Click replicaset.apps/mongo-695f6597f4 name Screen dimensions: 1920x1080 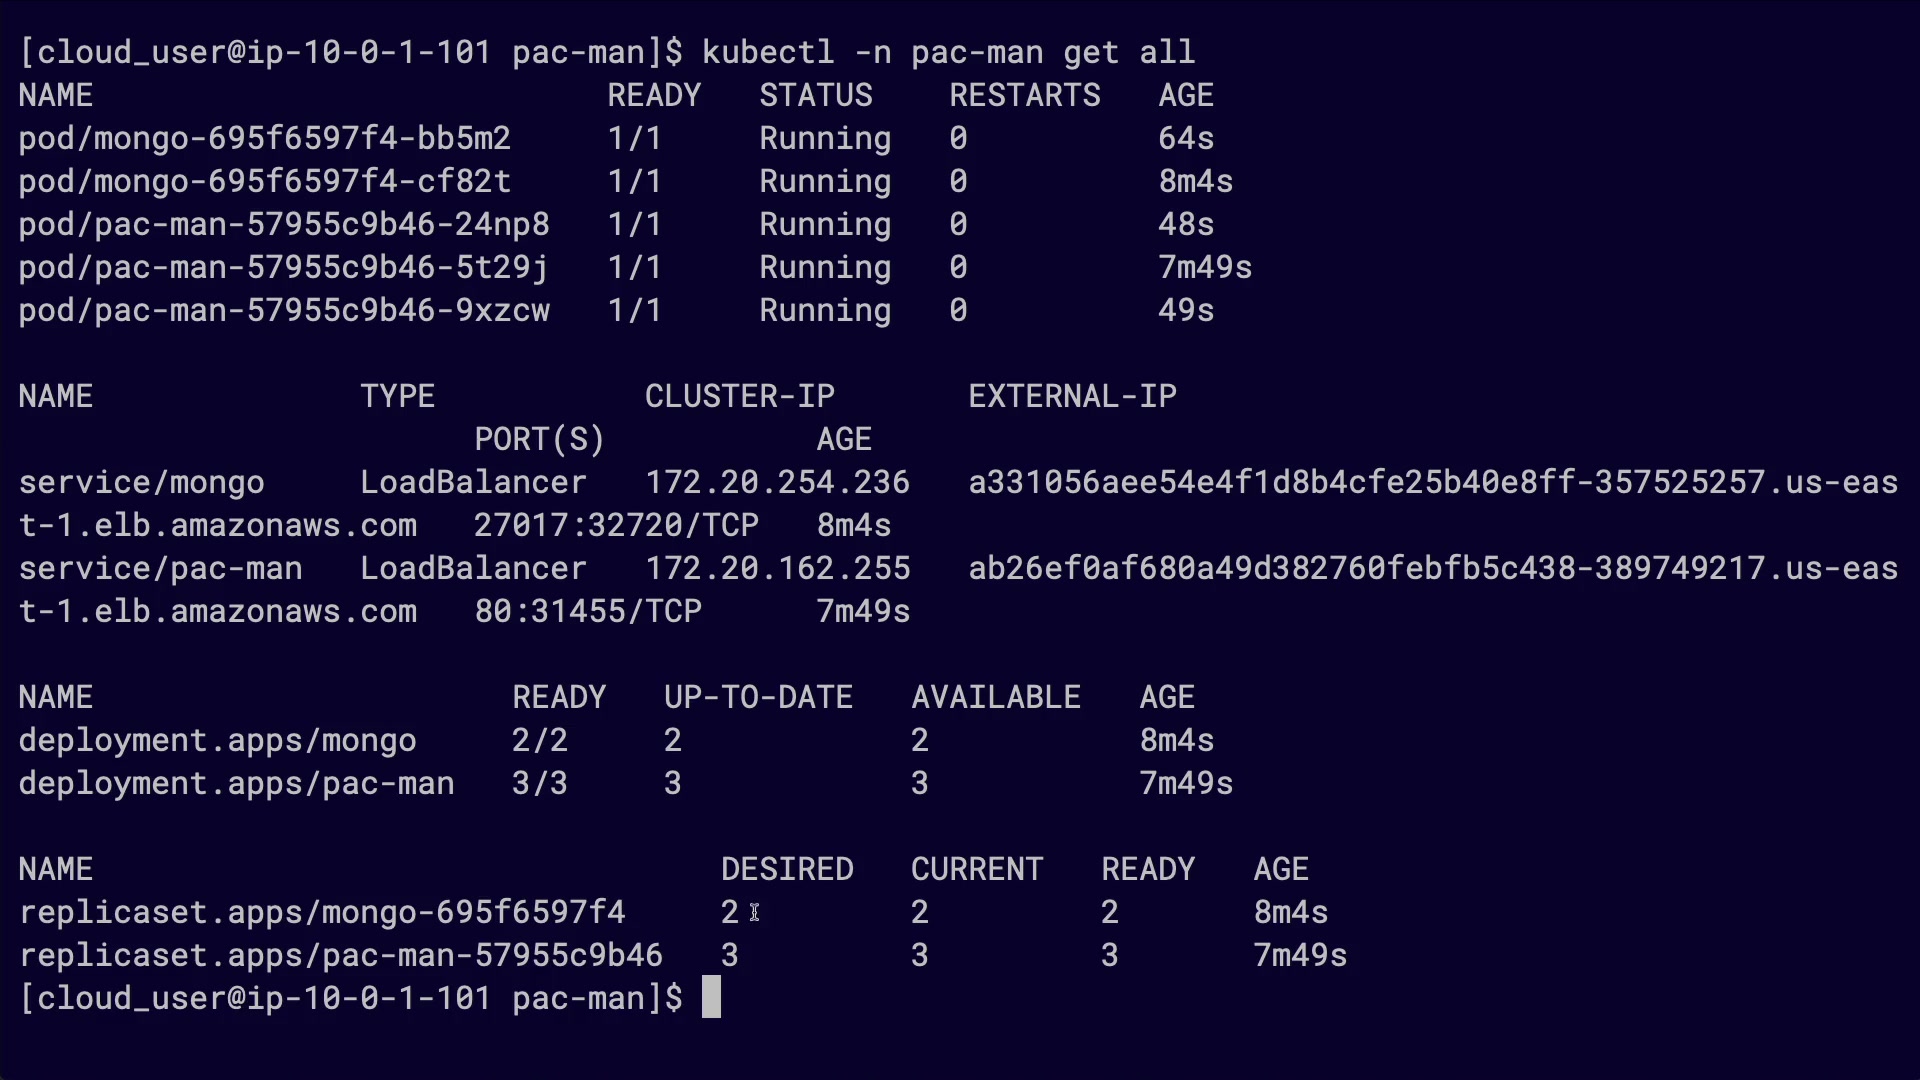pos(322,913)
